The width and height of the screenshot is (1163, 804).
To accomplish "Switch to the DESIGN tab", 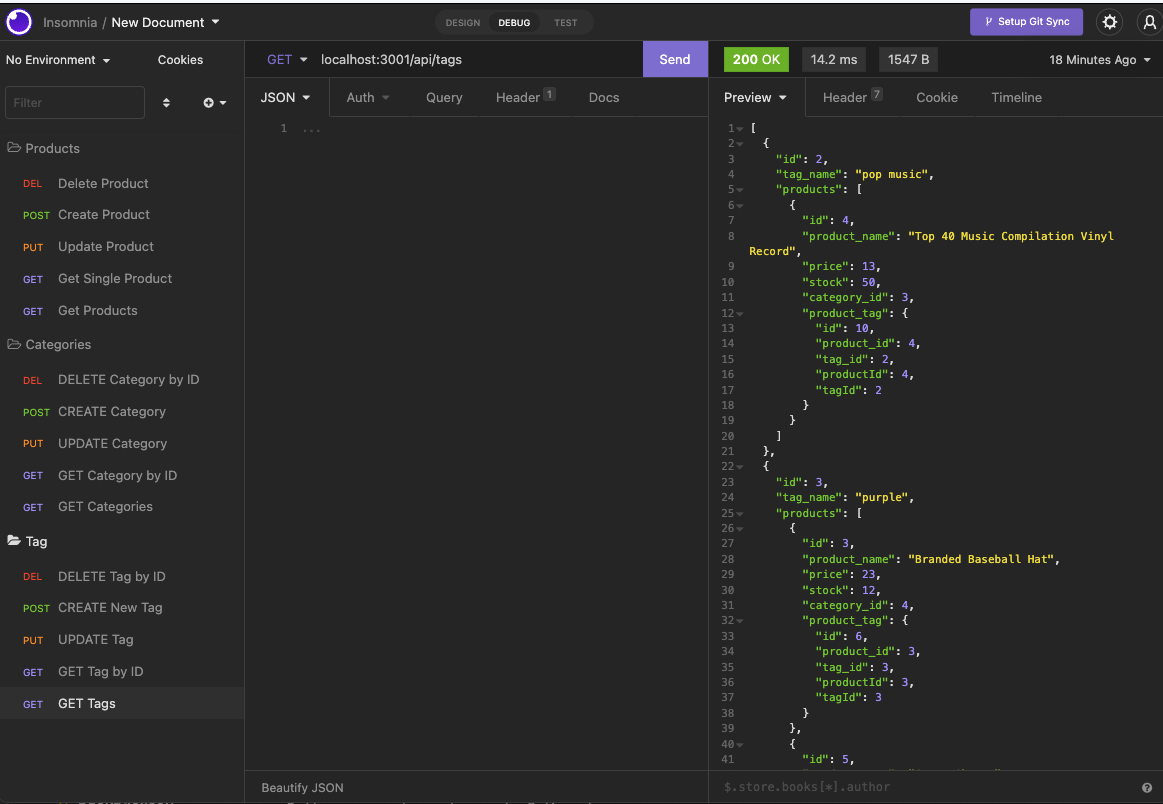I will (x=462, y=22).
